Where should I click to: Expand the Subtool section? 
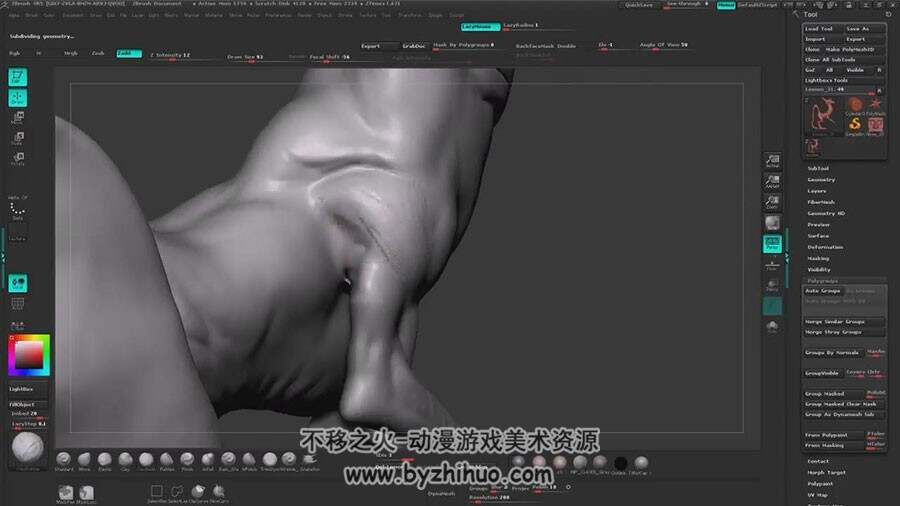[818, 169]
